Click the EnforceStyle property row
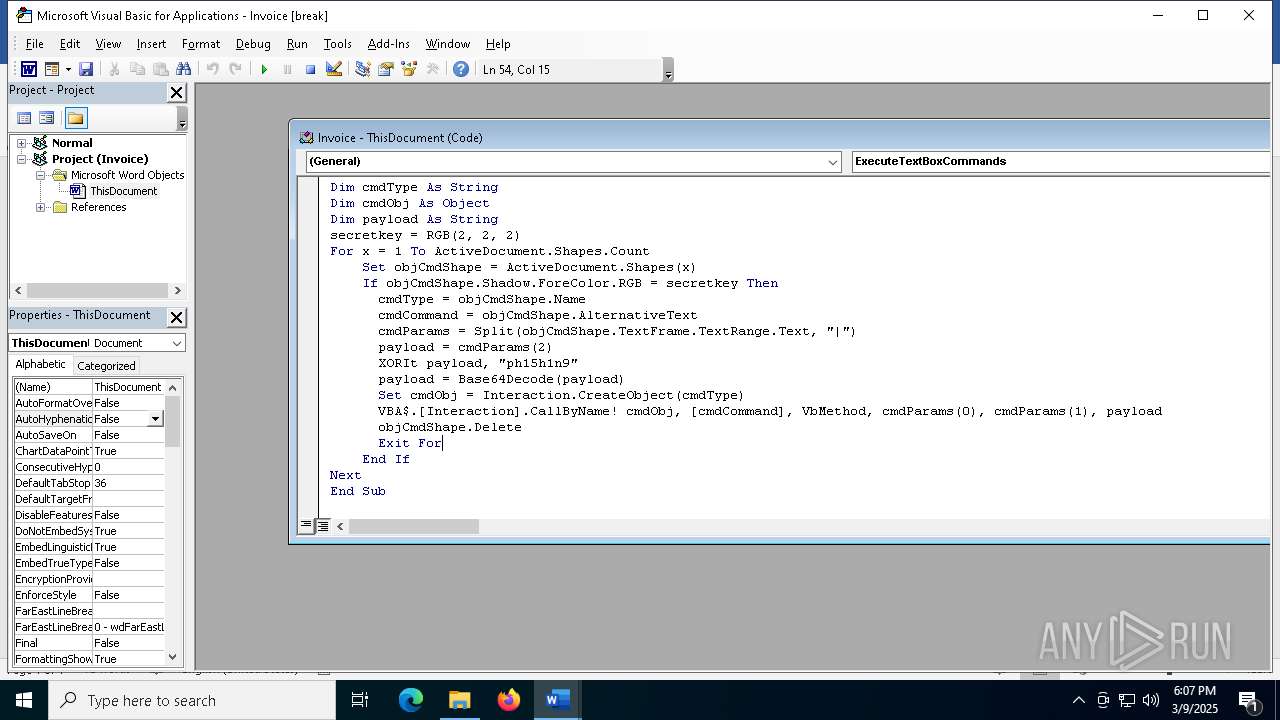The height and width of the screenshot is (720, 1280). [x=89, y=595]
